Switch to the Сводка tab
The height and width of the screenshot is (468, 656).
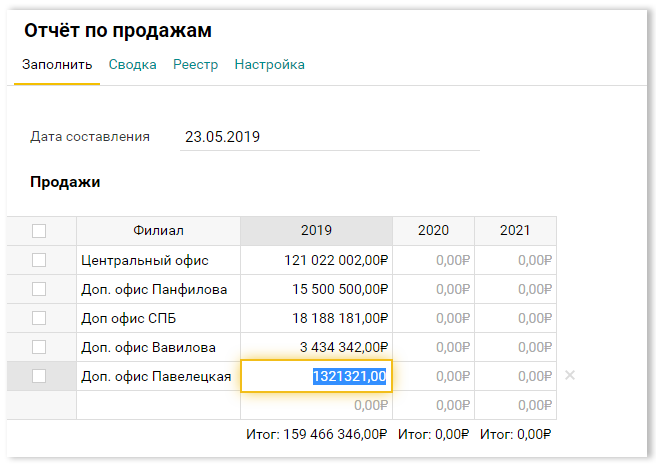(x=133, y=64)
